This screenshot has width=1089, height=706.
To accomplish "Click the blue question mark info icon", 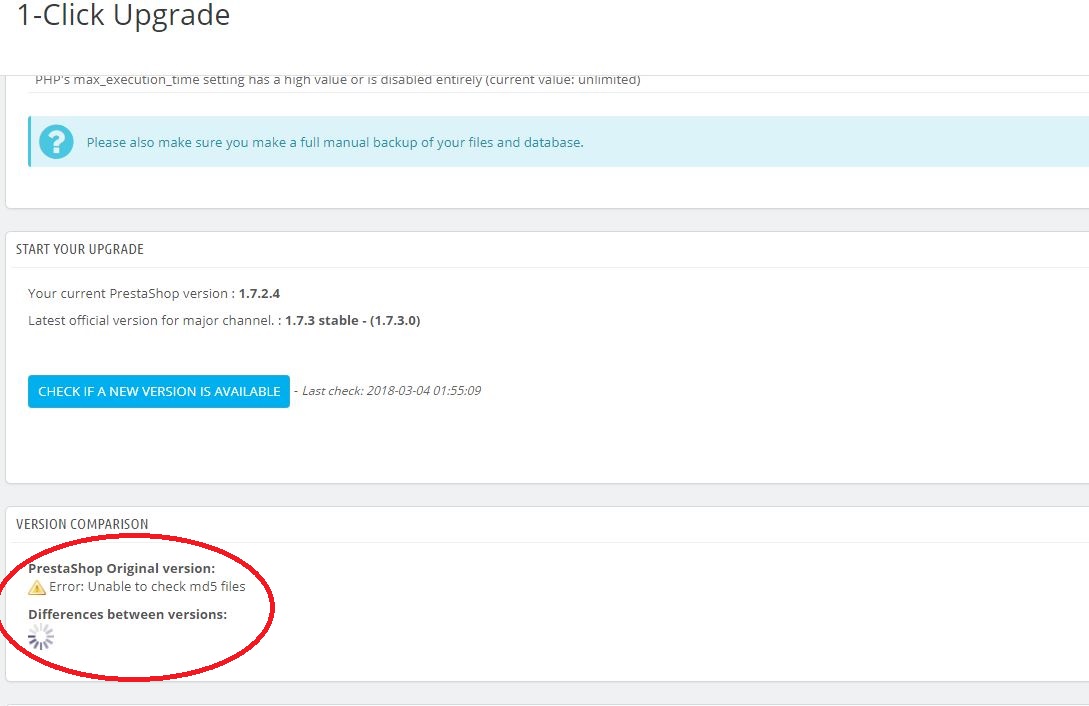I will (x=56, y=142).
